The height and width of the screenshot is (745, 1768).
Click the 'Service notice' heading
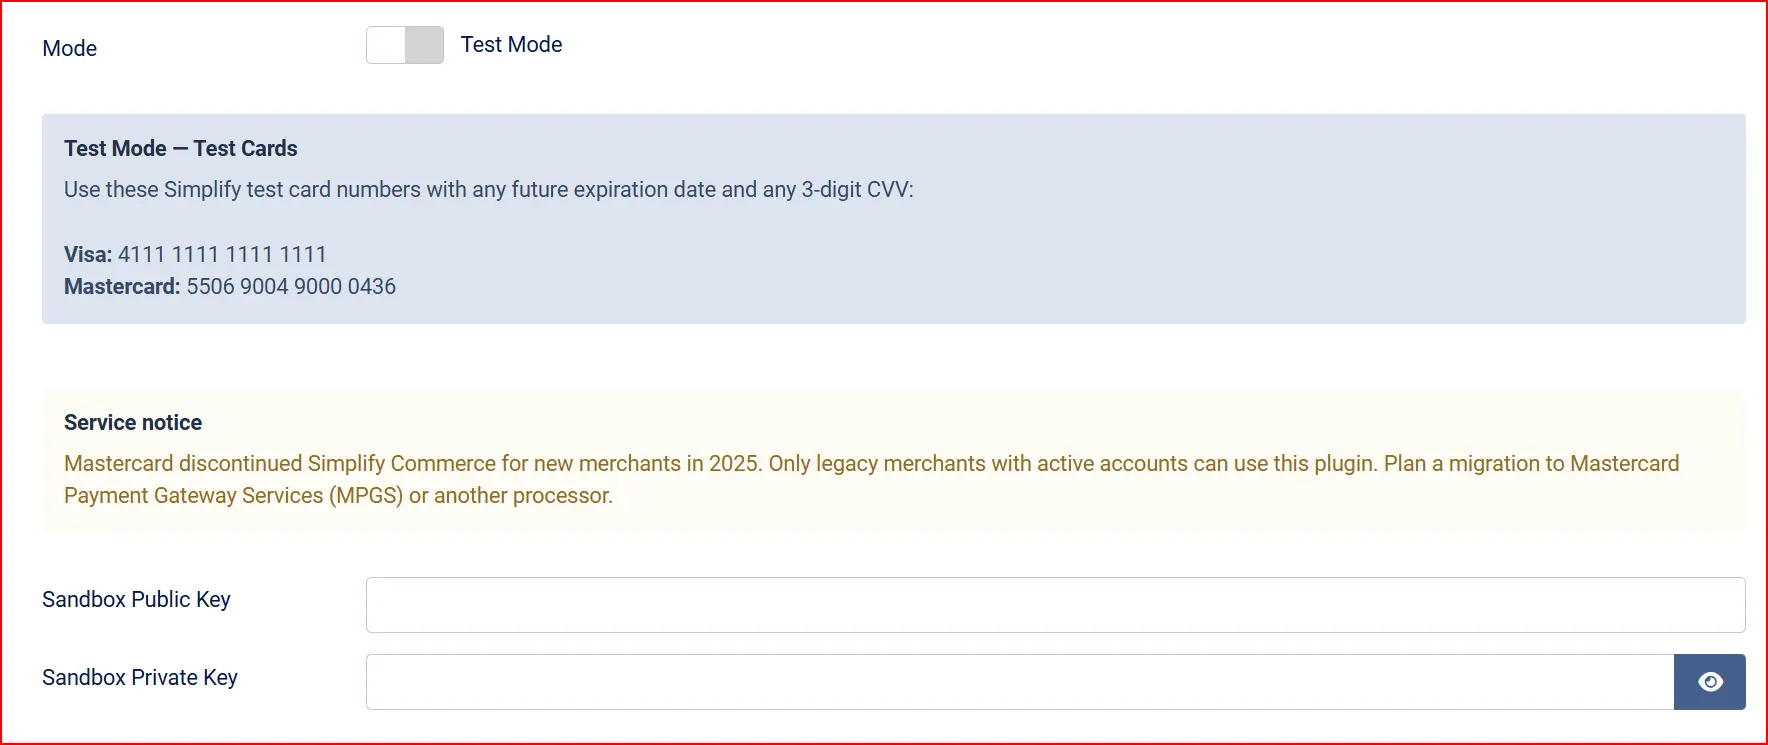pyautogui.click(x=133, y=422)
